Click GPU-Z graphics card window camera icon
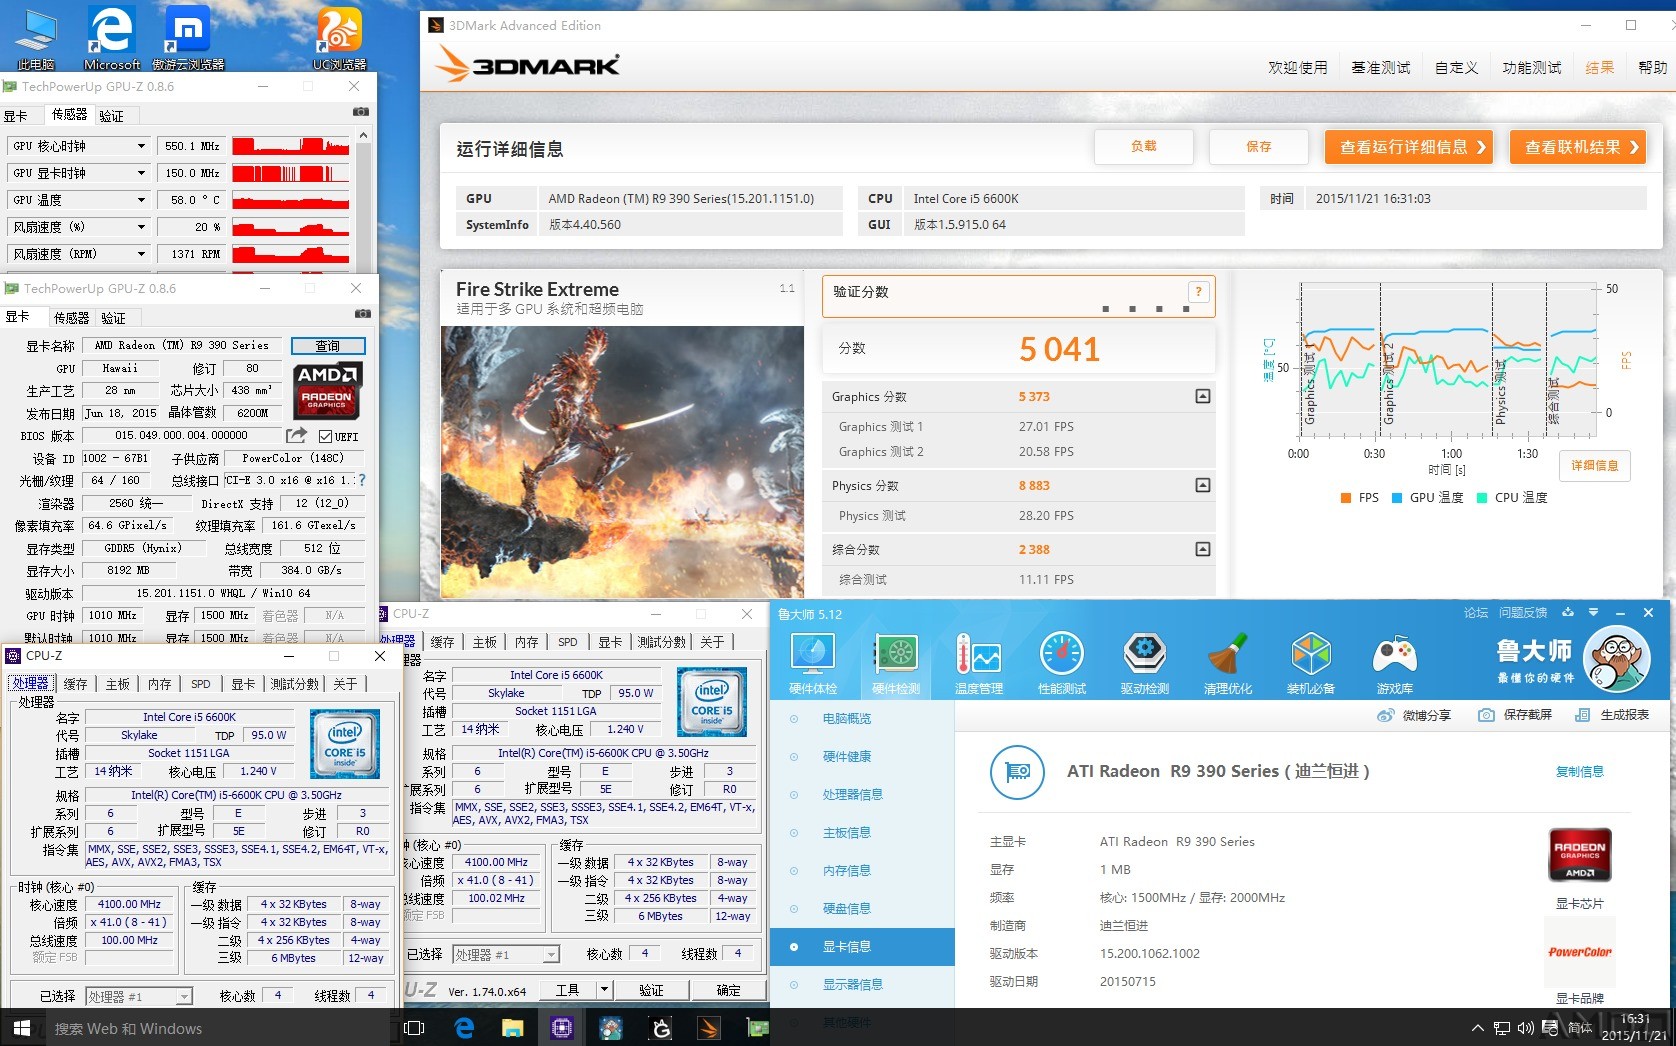 (362, 314)
